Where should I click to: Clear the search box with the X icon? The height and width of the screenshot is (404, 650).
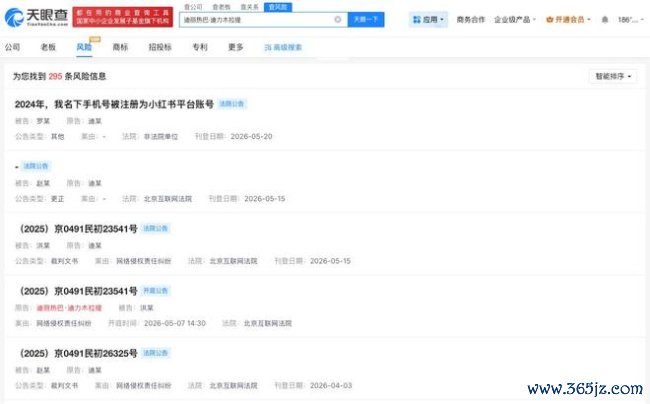tap(338, 19)
